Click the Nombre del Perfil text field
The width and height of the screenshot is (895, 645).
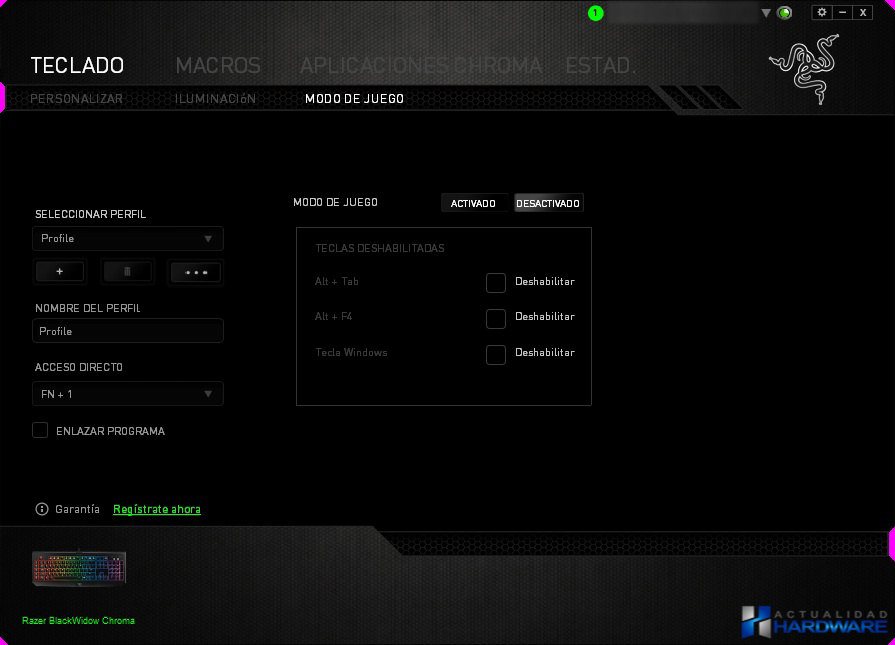click(128, 331)
